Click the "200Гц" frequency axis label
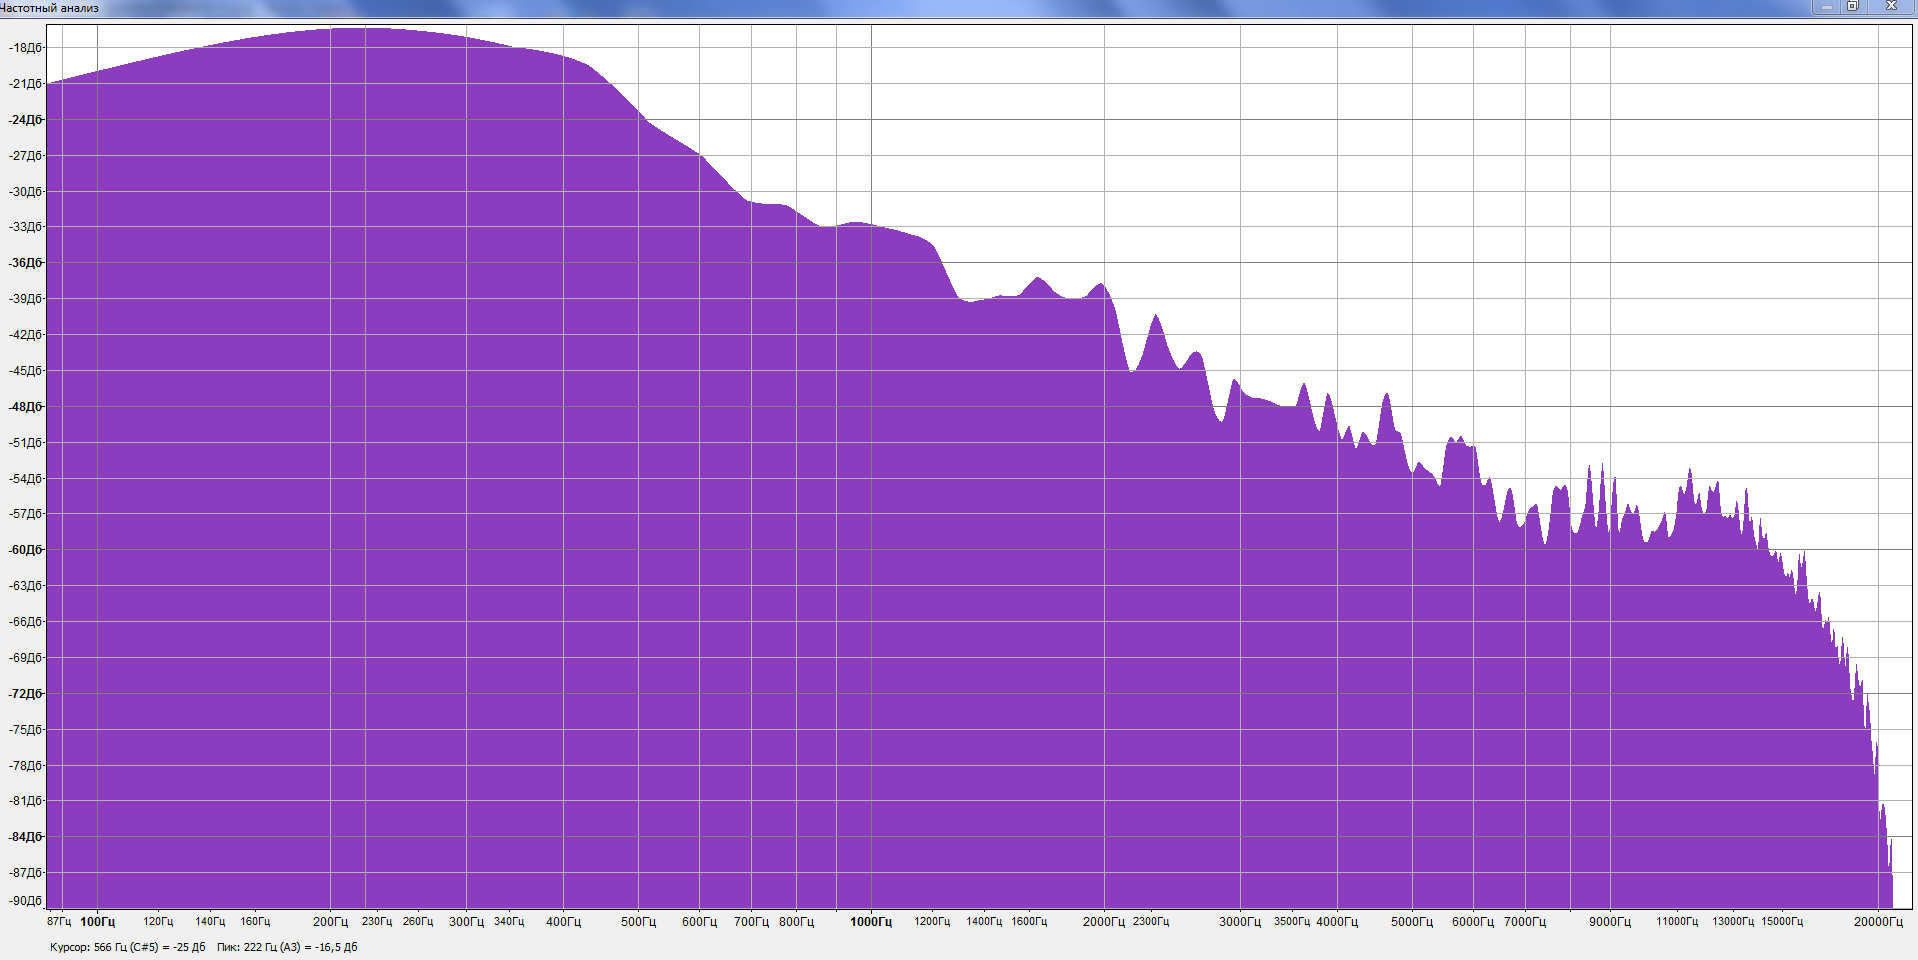Image resolution: width=1918 pixels, height=960 pixels. (331, 922)
